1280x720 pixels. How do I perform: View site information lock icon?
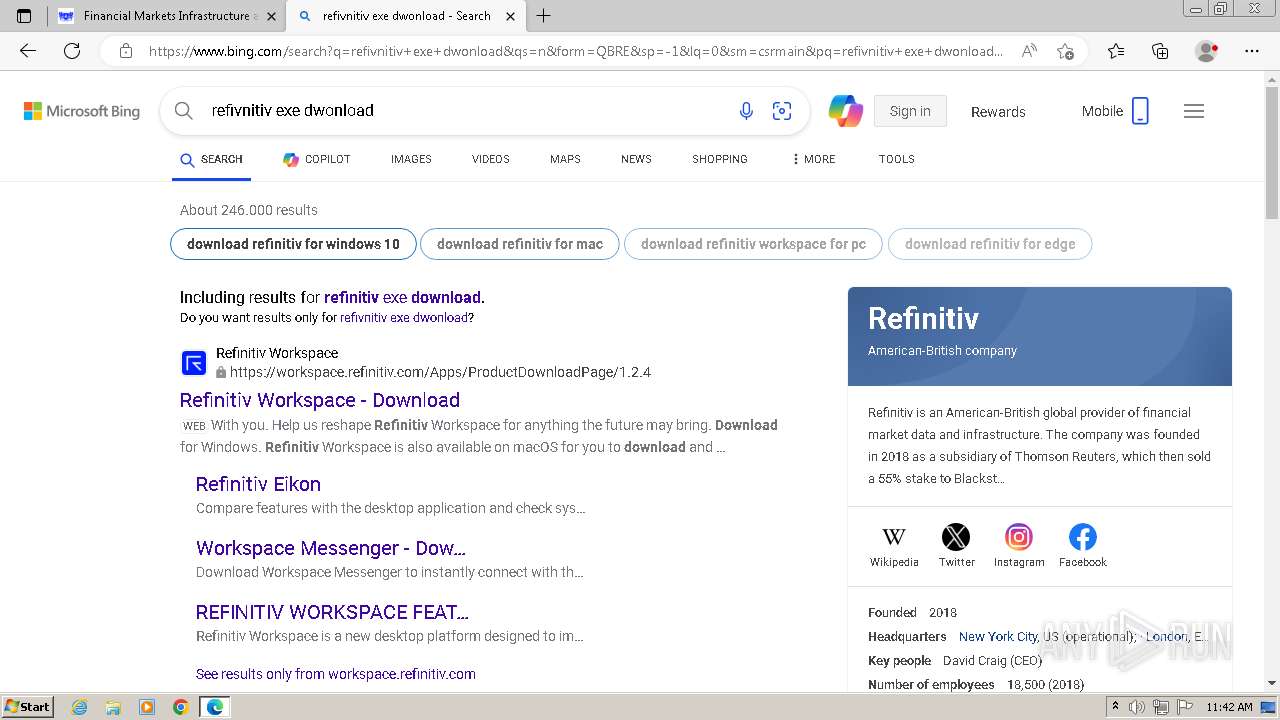coord(126,51)
